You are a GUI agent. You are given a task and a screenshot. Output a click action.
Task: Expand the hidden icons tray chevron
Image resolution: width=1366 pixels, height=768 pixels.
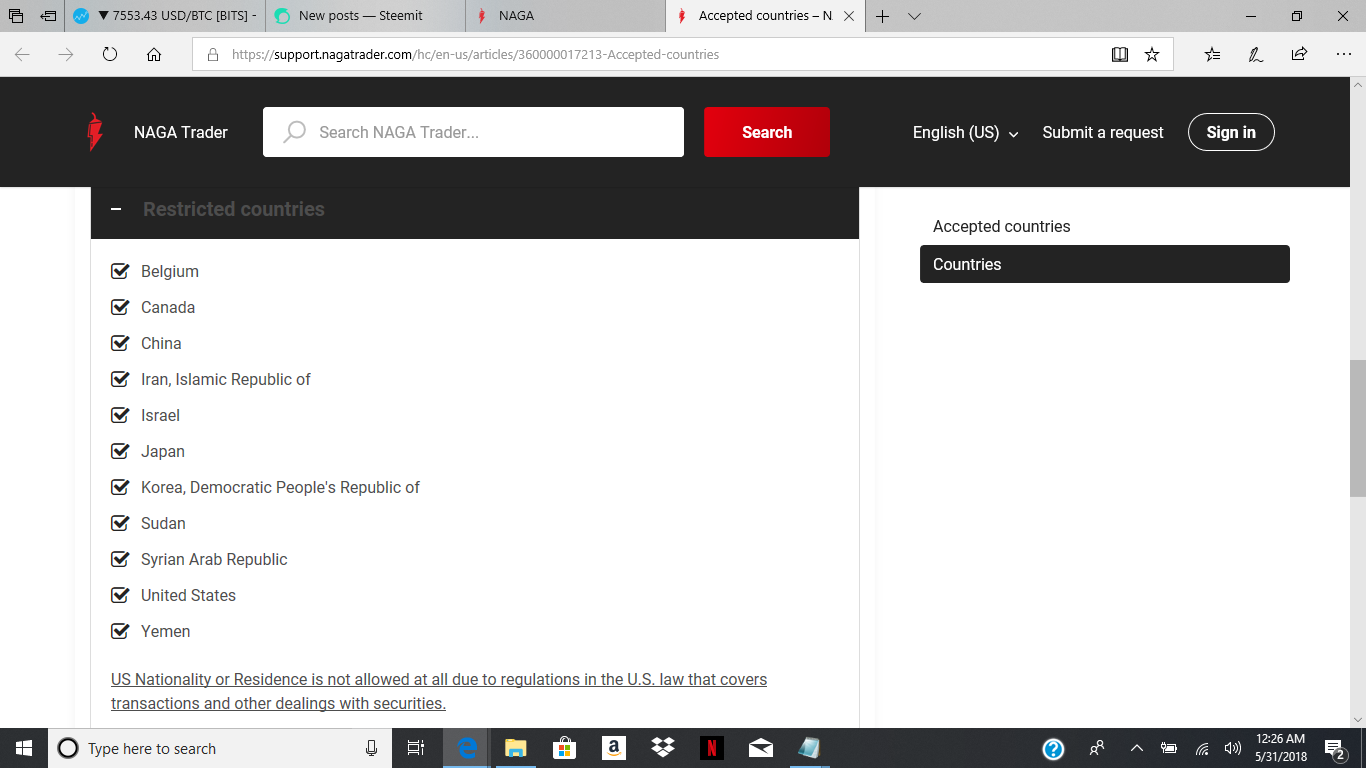(x=1137, y=748)
